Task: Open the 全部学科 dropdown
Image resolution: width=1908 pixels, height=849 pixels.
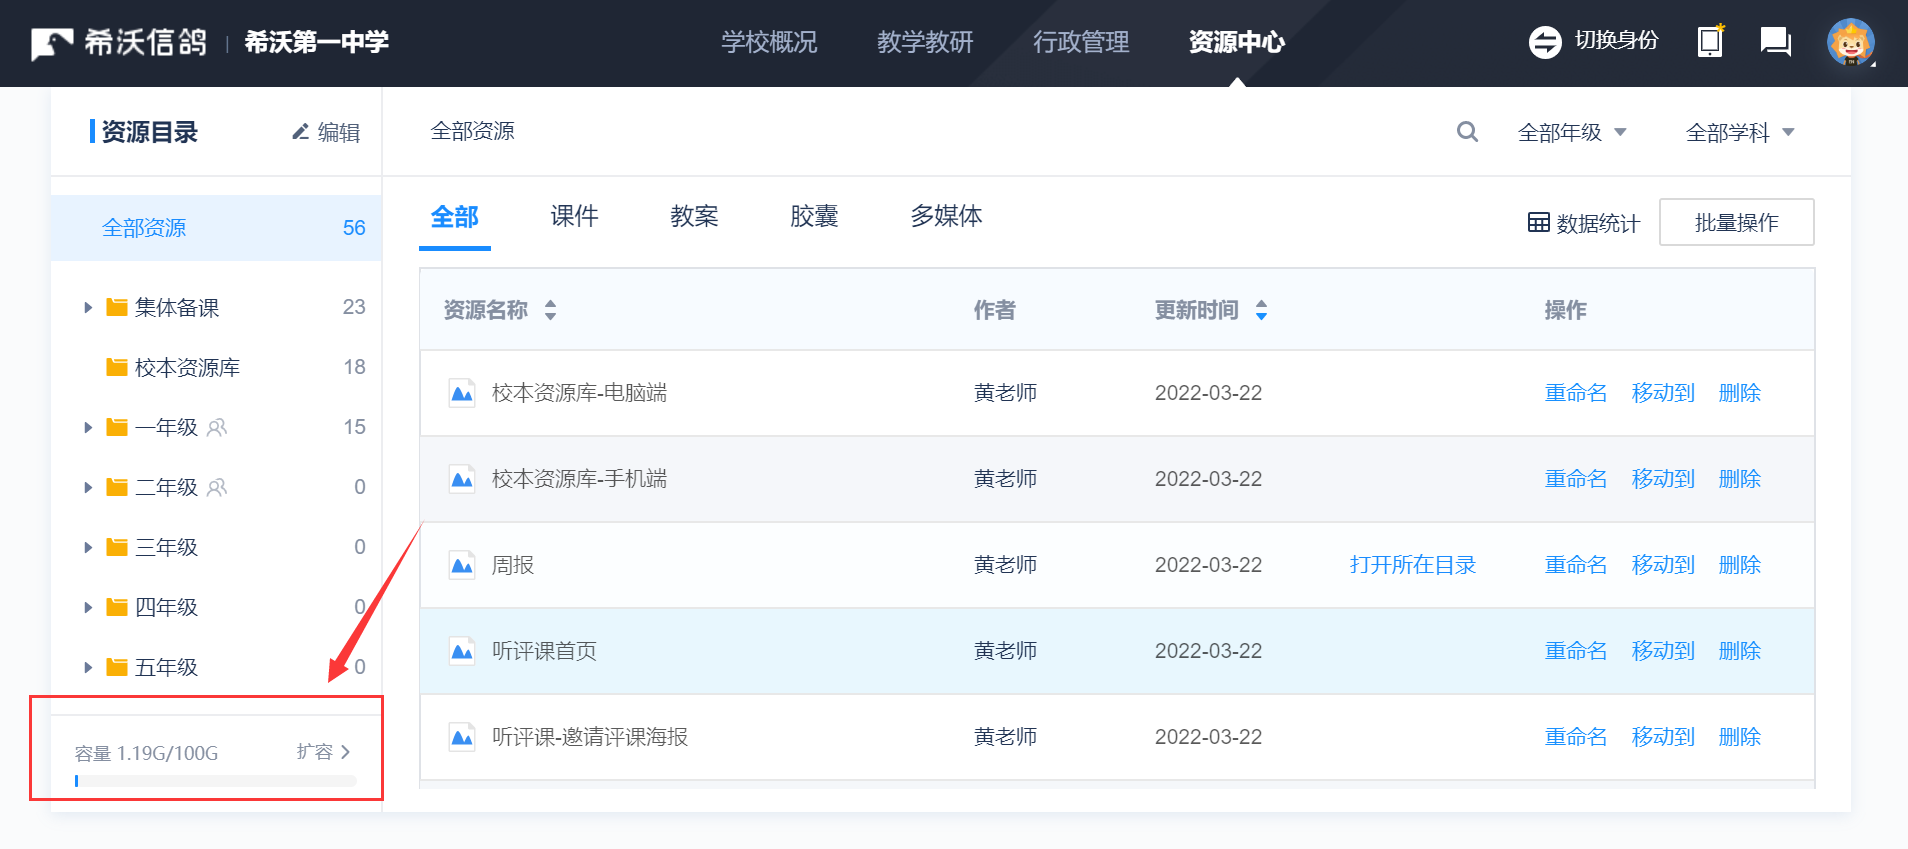Action: click(1740, 132)
